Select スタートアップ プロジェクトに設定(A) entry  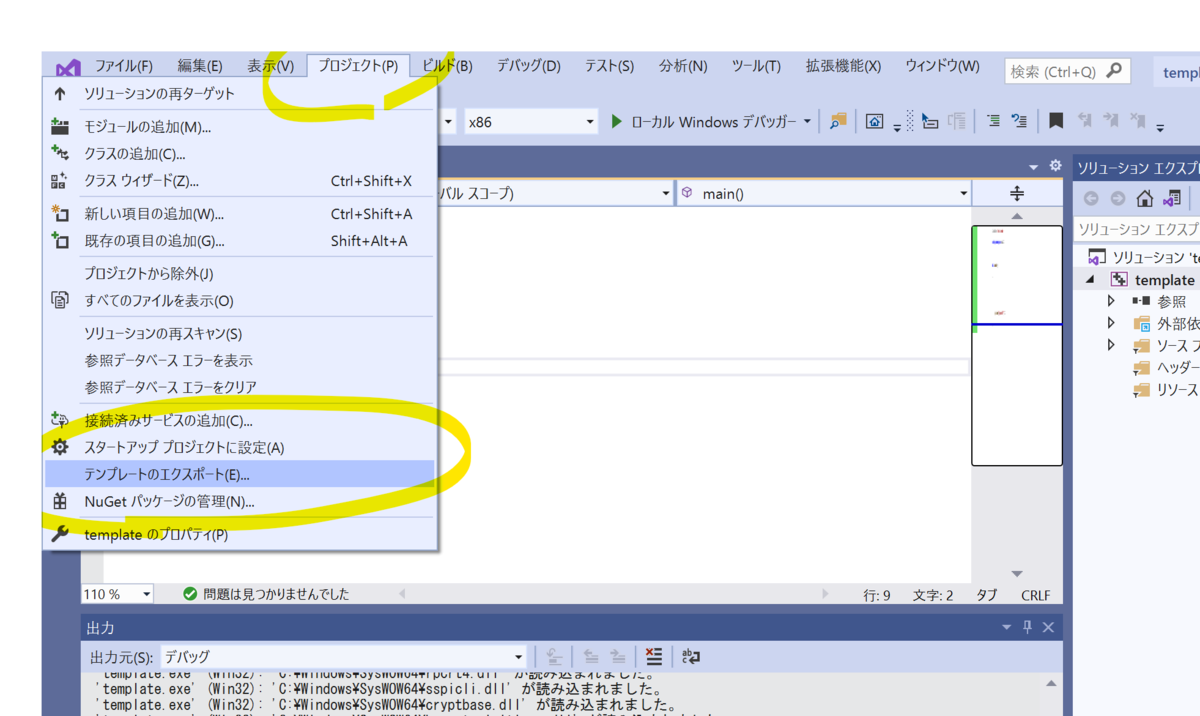240,448
